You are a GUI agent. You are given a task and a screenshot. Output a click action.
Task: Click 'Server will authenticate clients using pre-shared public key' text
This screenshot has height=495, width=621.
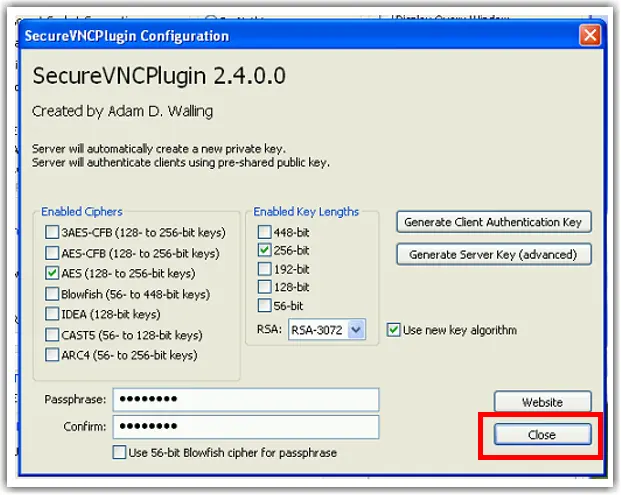(x=181, y=162)
